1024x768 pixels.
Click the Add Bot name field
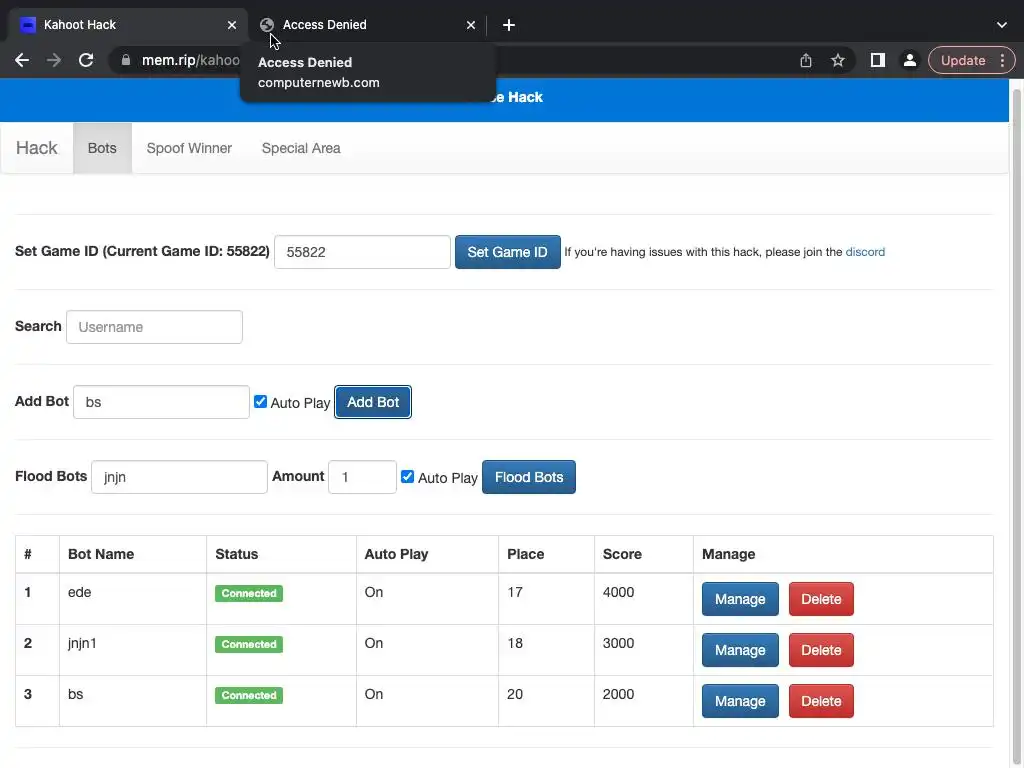pos(161,402)
